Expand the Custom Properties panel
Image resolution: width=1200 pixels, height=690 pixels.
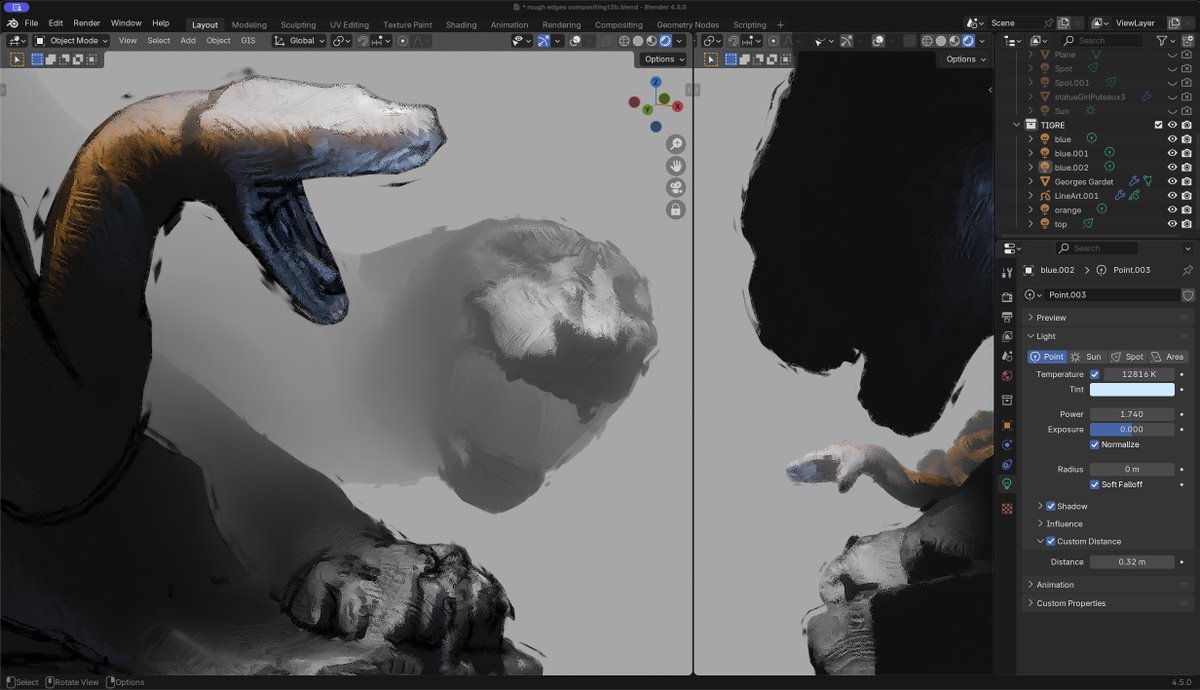point(1108,603)
